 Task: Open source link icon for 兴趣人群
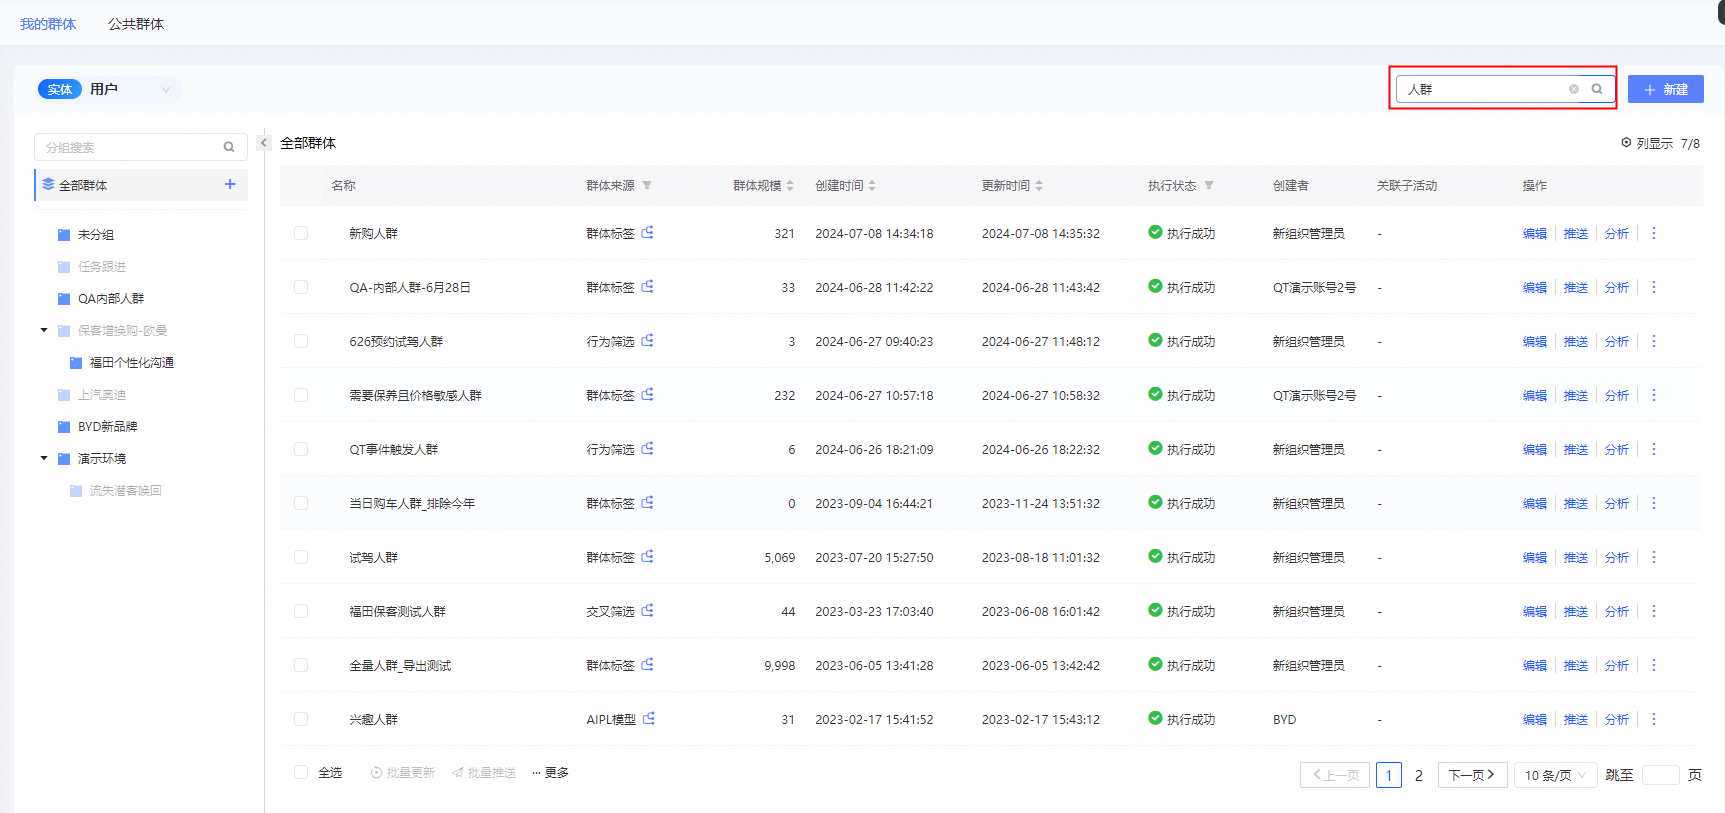tap(649, 718)
